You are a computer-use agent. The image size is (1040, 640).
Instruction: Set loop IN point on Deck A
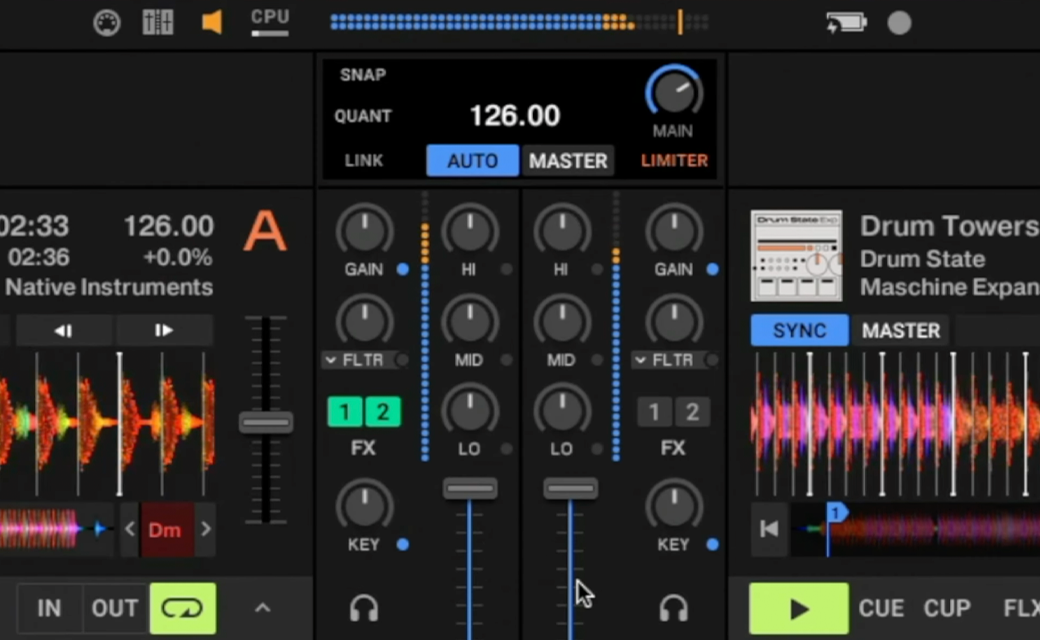(x=50, y=608)
